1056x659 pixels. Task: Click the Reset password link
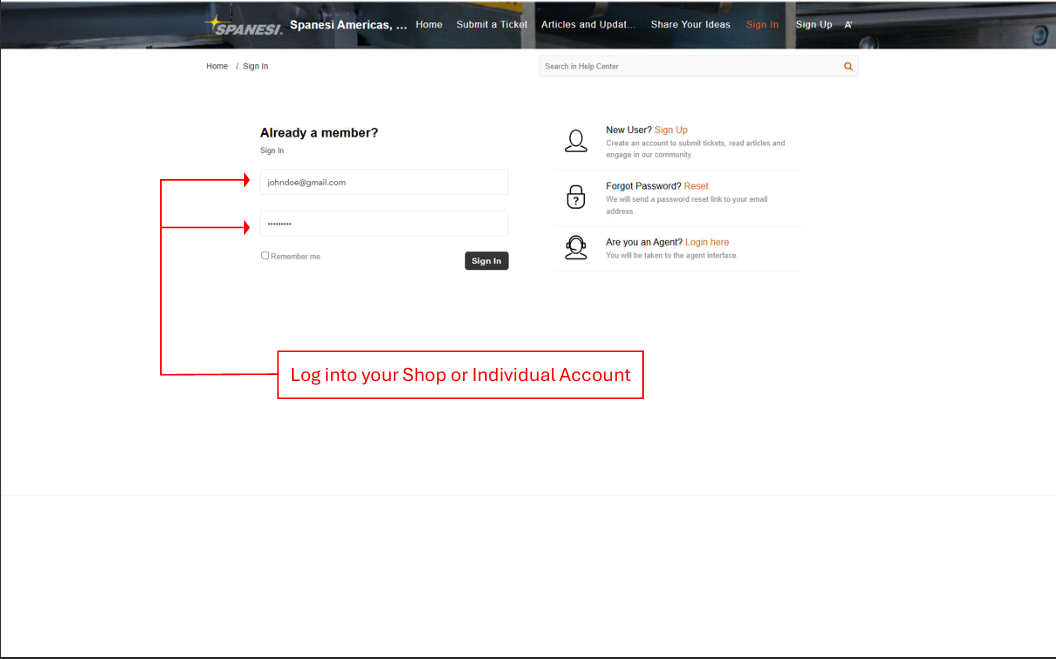click(x=696, y=186)
